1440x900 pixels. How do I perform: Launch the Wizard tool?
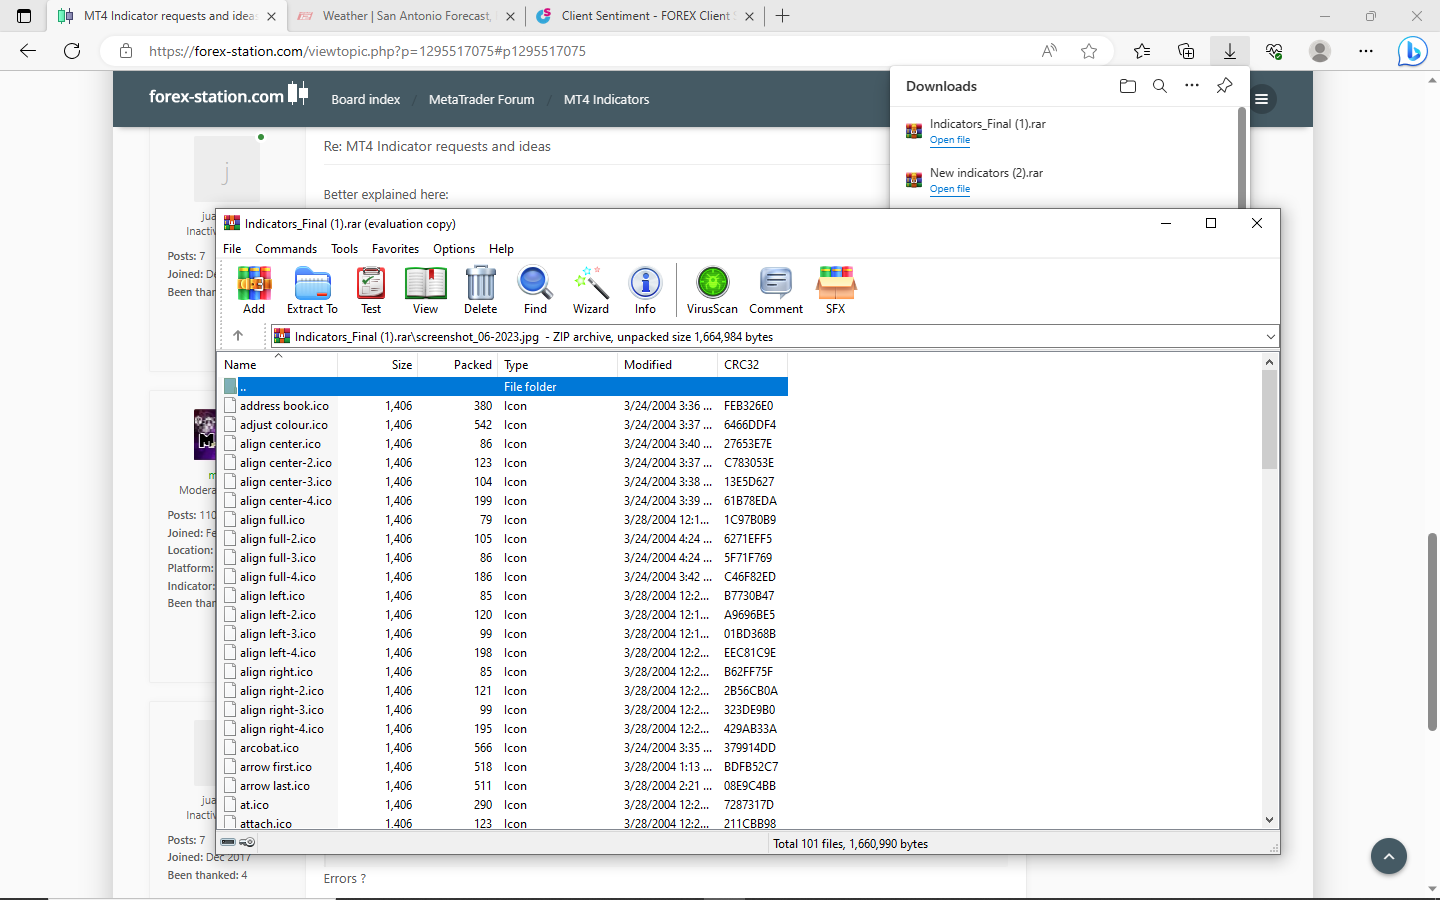pyautogui.click(x=590, y=290)
